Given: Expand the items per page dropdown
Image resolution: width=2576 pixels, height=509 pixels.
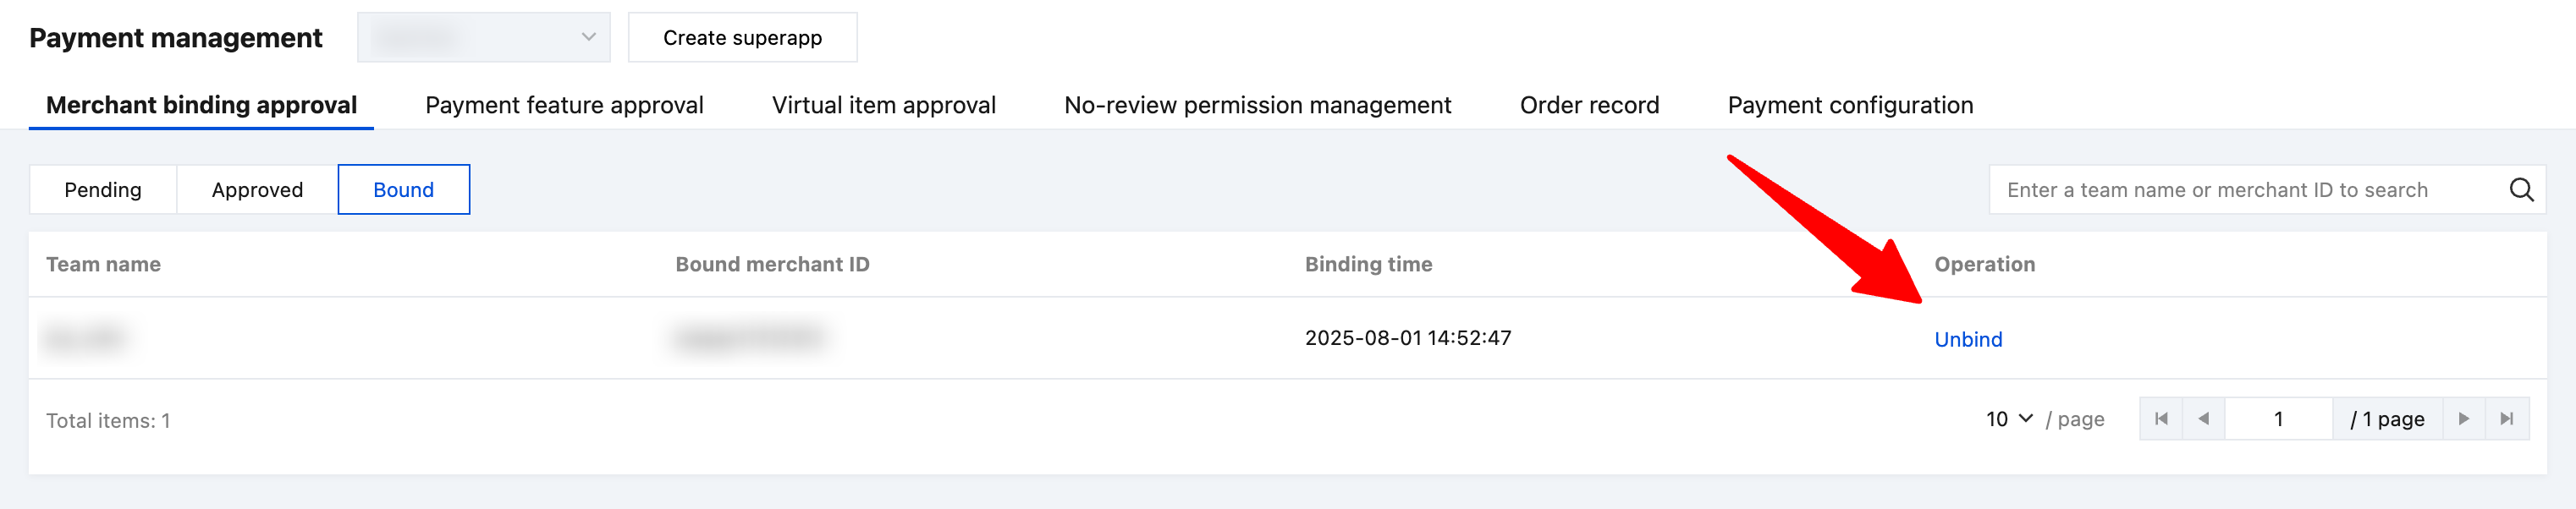Looking at the screenshot, I should pyautogui.click(x=2008, y=419).
